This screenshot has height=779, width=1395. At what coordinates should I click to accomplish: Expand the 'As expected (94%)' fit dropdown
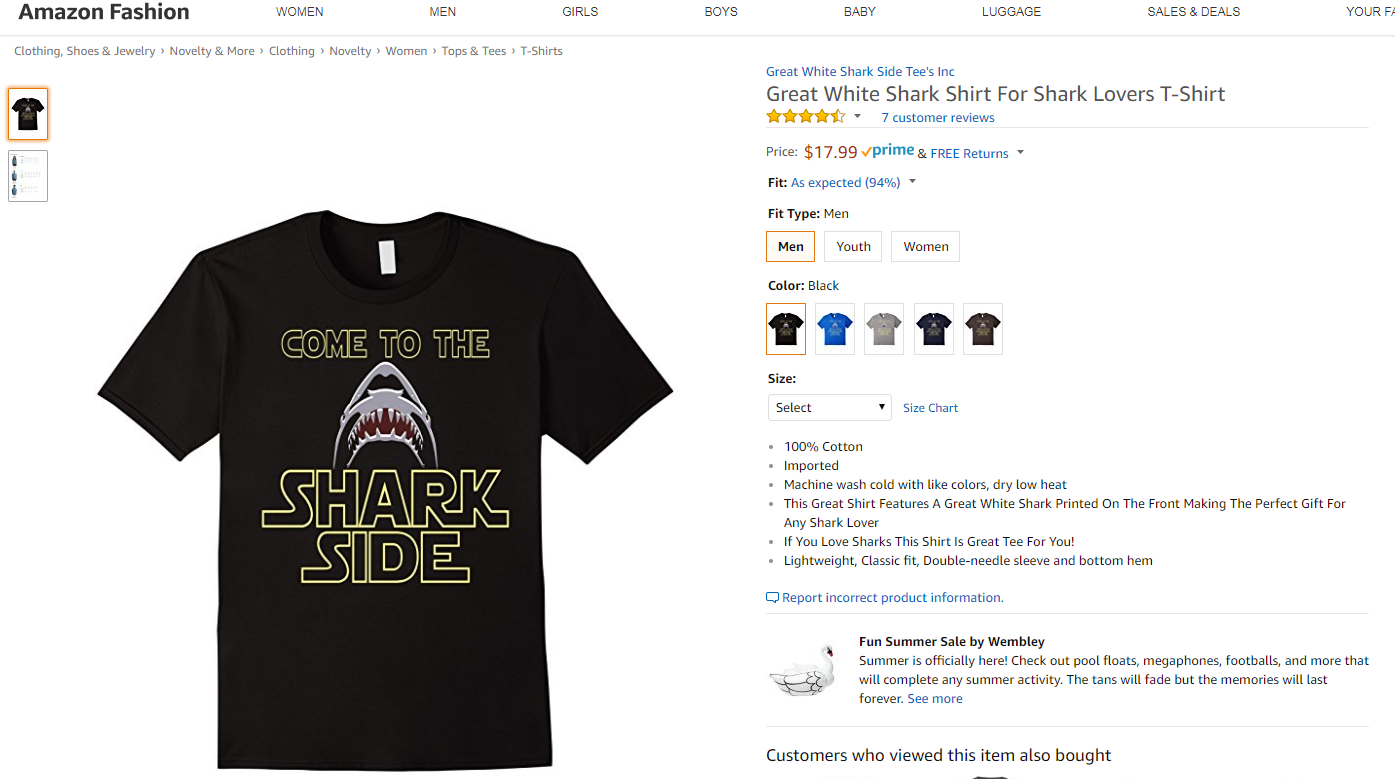910,182
